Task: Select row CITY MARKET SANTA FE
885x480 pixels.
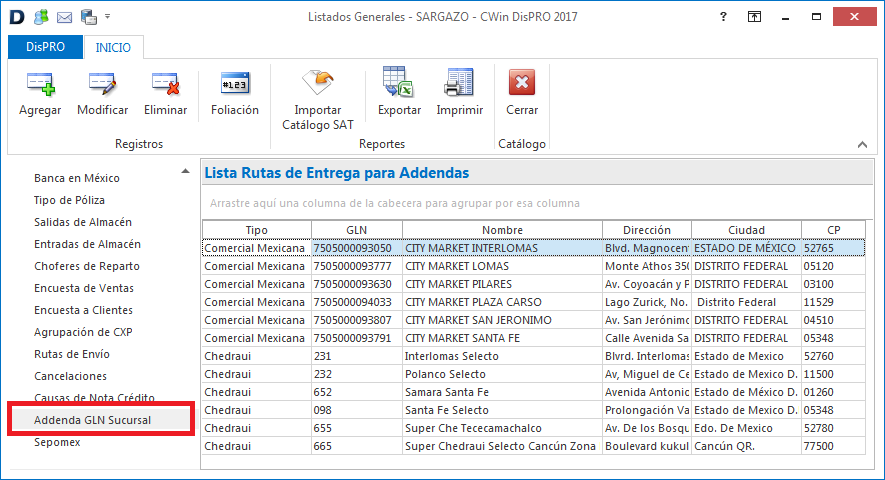Action: [x=533, y=338]
